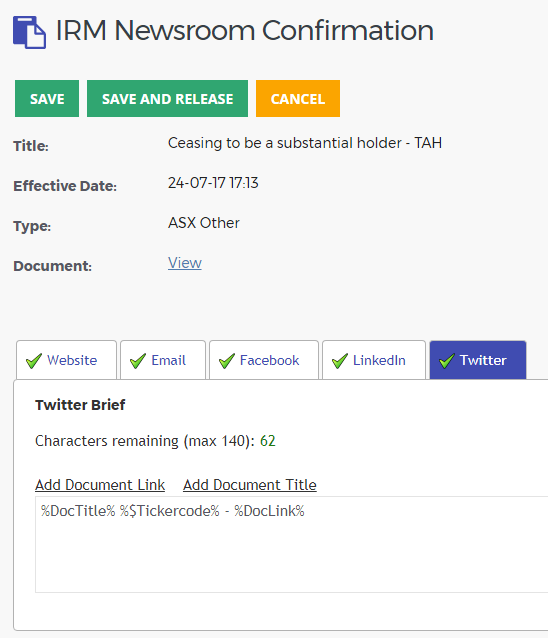Click the orange CANCEL button
The height and width of the screenshot is (638, 548).
298,98
